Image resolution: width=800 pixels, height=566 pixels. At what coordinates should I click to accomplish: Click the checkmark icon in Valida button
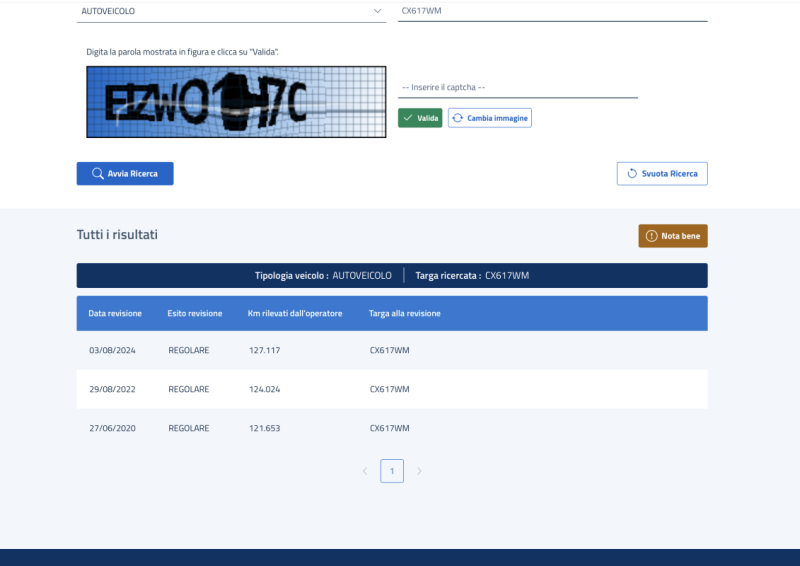408,118
